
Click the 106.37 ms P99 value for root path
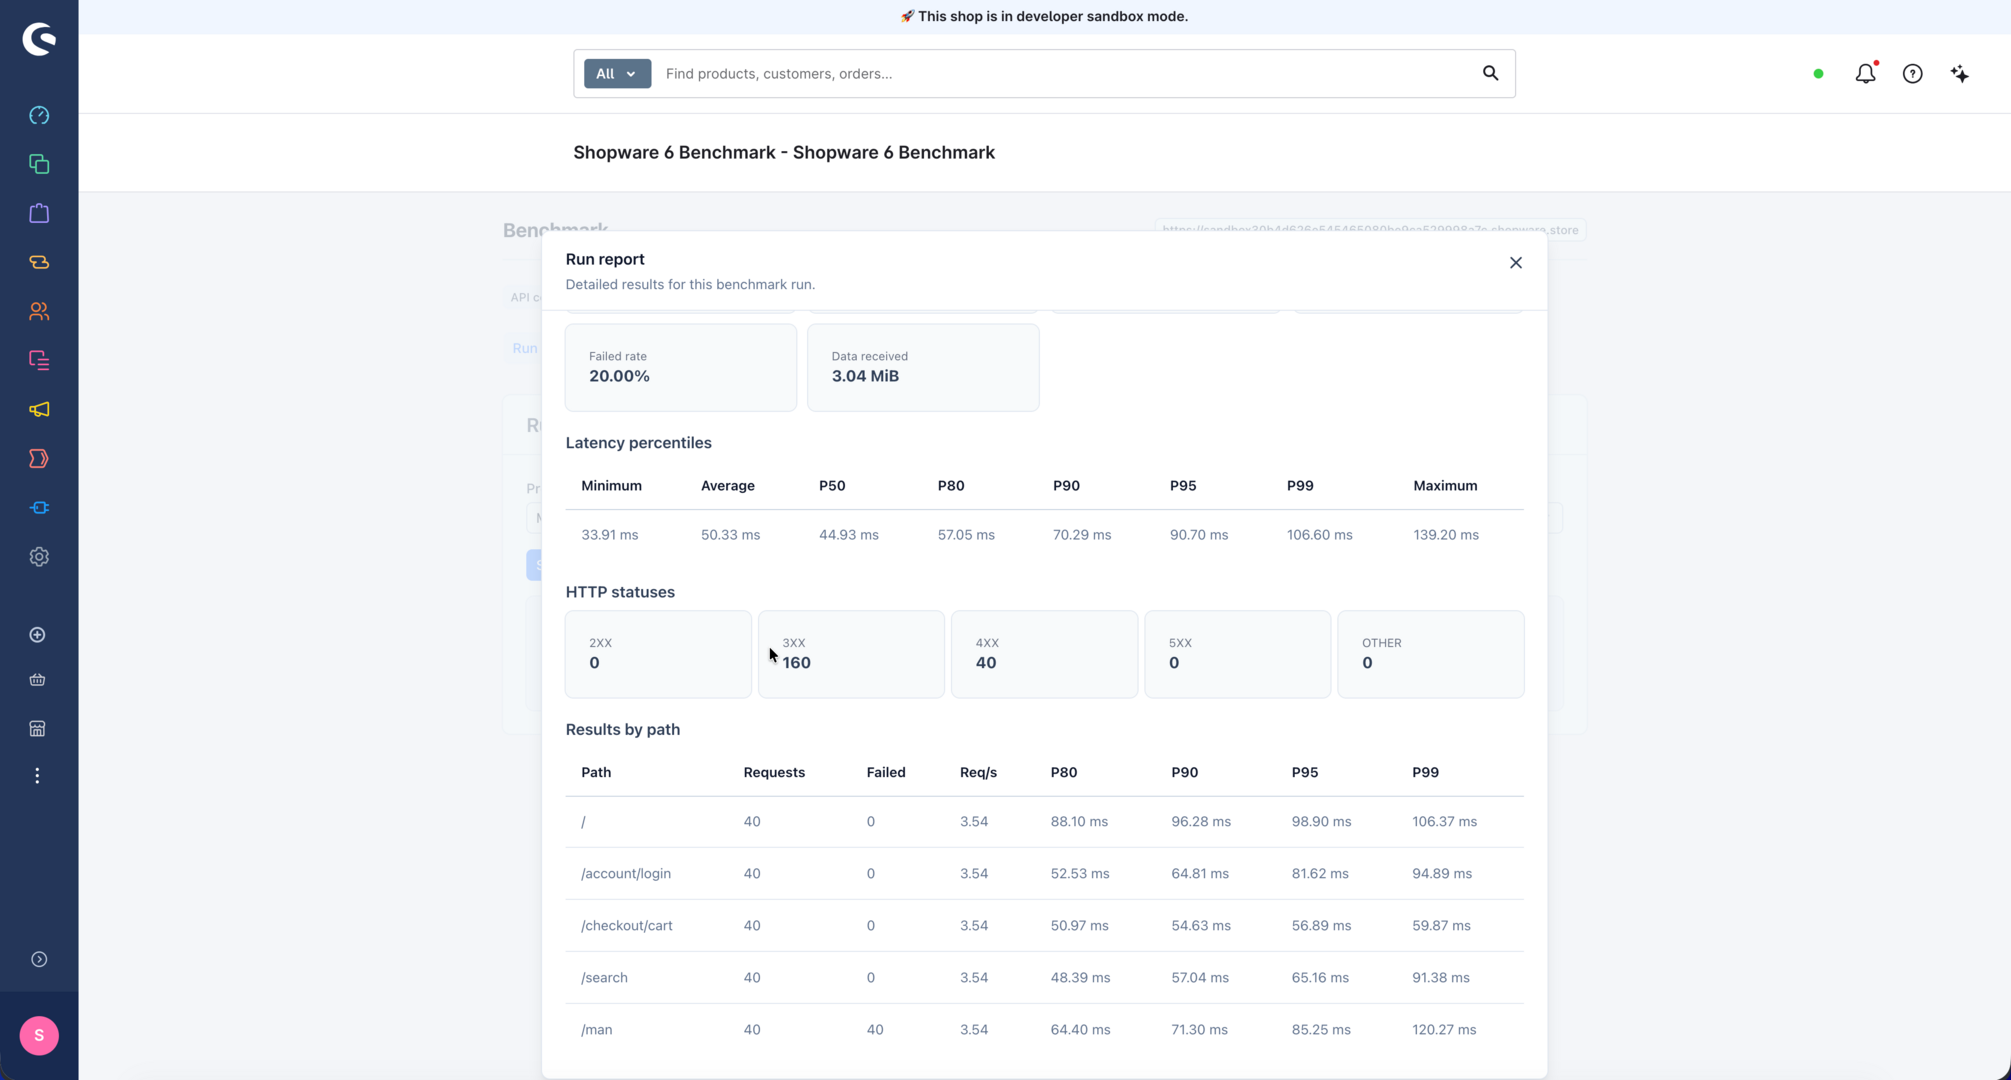(x=1444, y=821)
